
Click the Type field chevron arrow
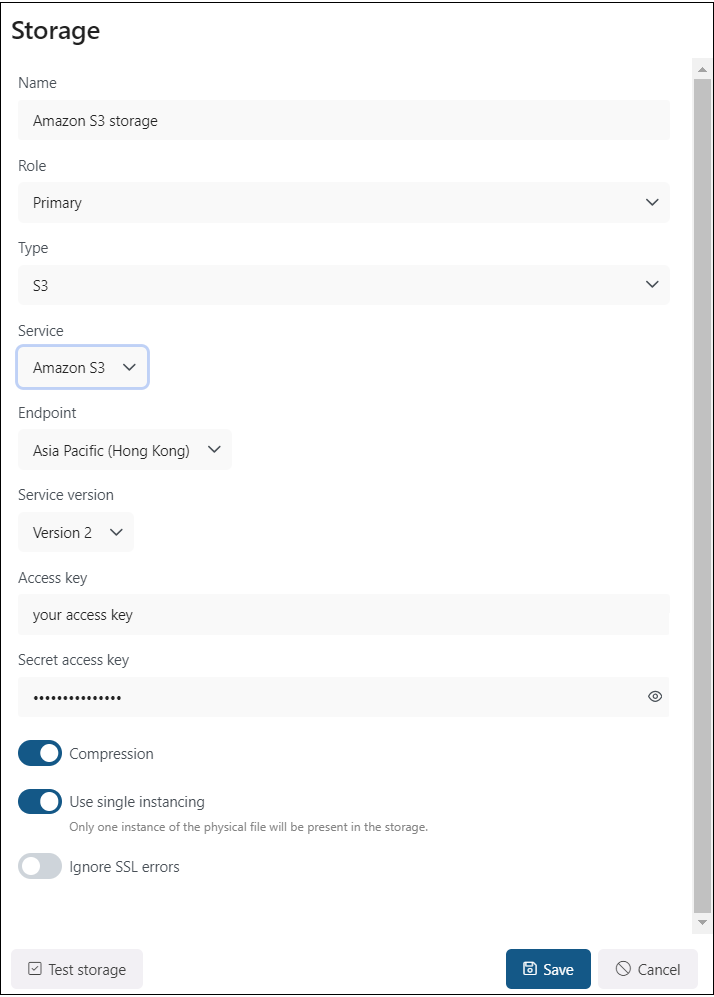(652, 285)
